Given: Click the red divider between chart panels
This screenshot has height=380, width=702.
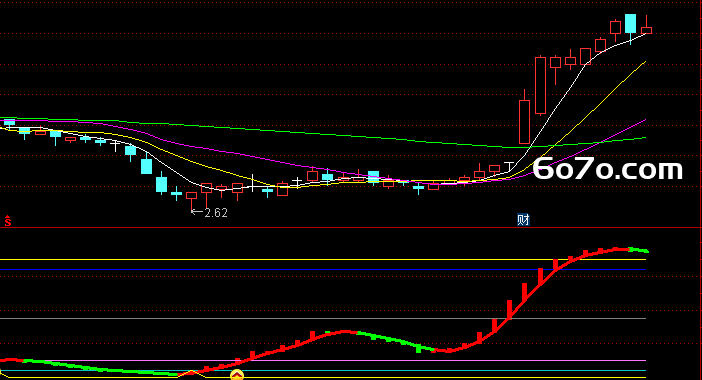Looking at the screenshot, I should point(351,228).
